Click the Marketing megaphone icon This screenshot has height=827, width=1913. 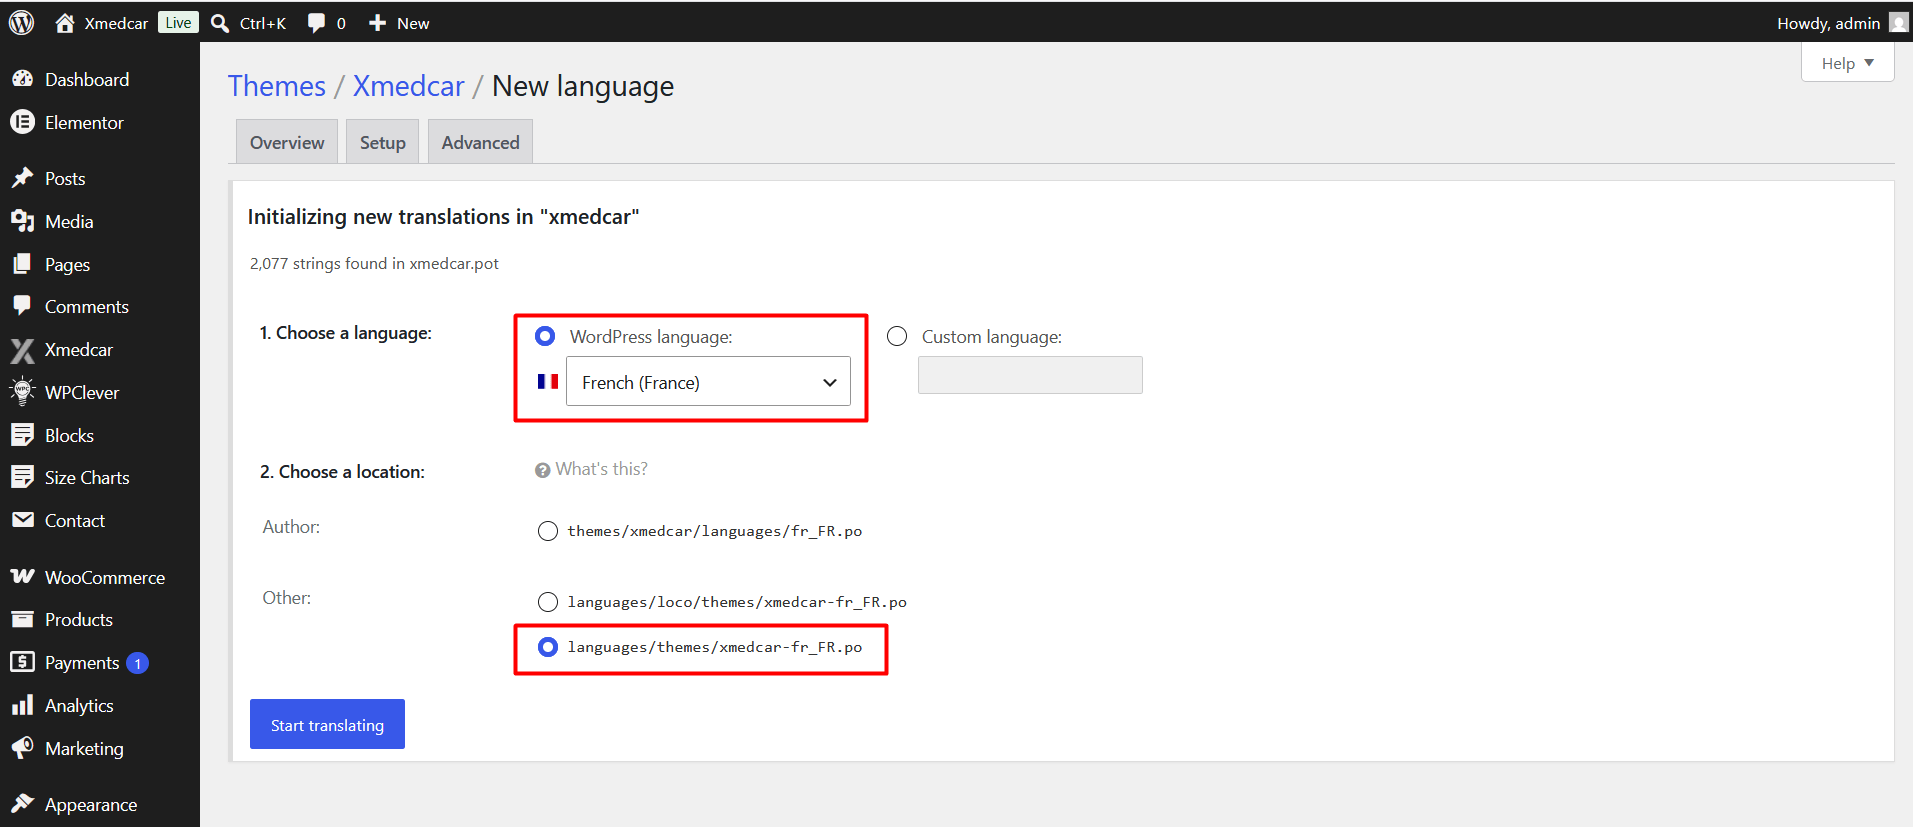(x=22, y=748)
